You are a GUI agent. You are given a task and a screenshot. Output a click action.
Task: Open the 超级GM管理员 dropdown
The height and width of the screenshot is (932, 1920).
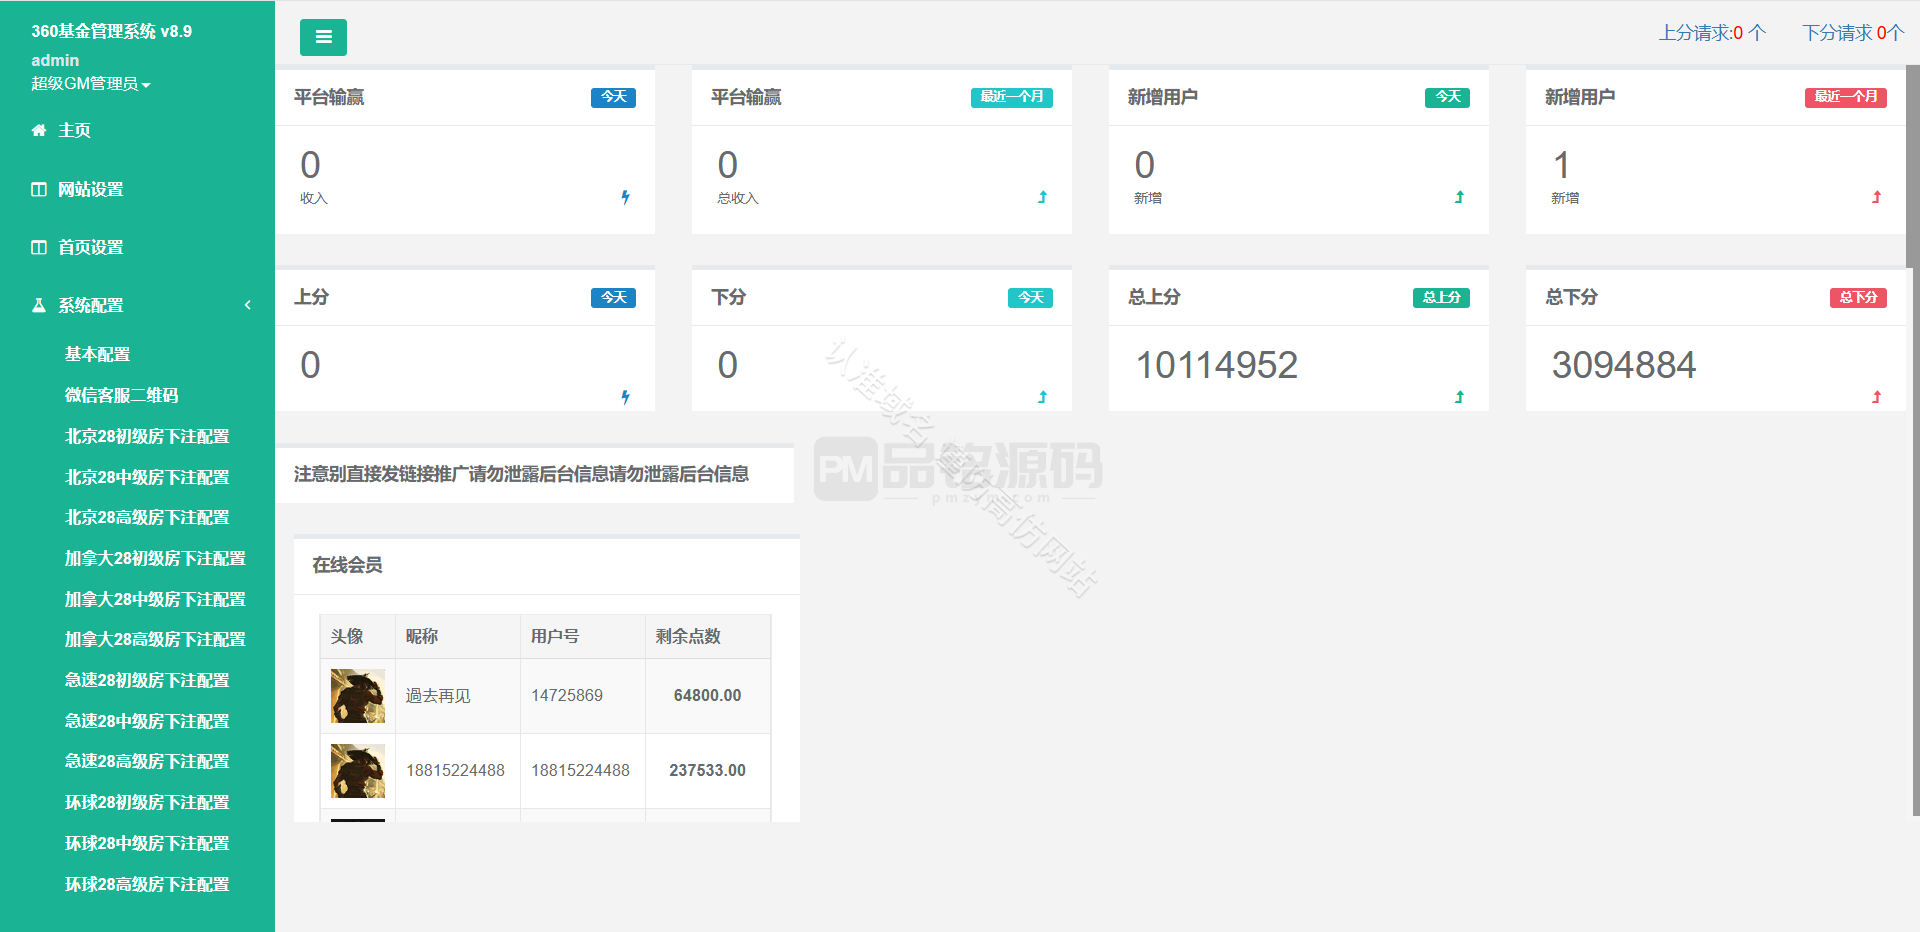tap(91, 84)
